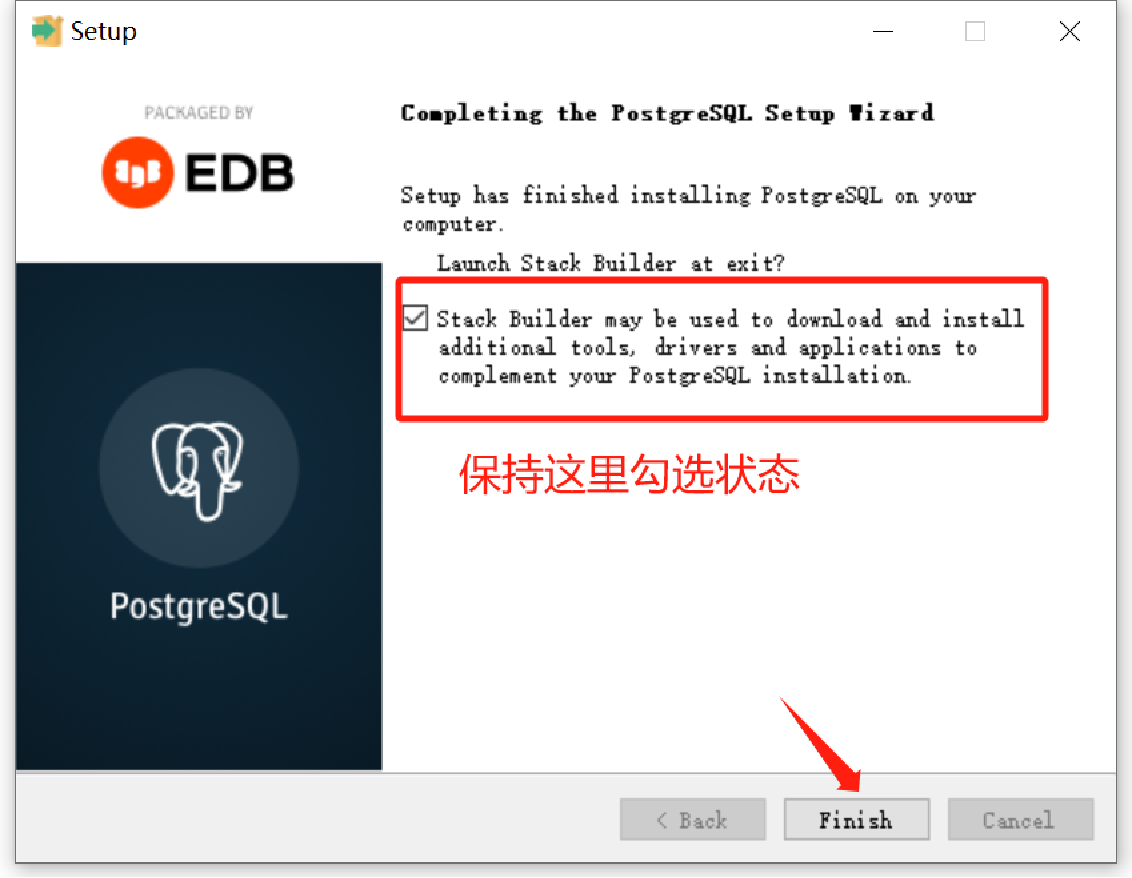Click the disabled Back button

pos(692,820)
